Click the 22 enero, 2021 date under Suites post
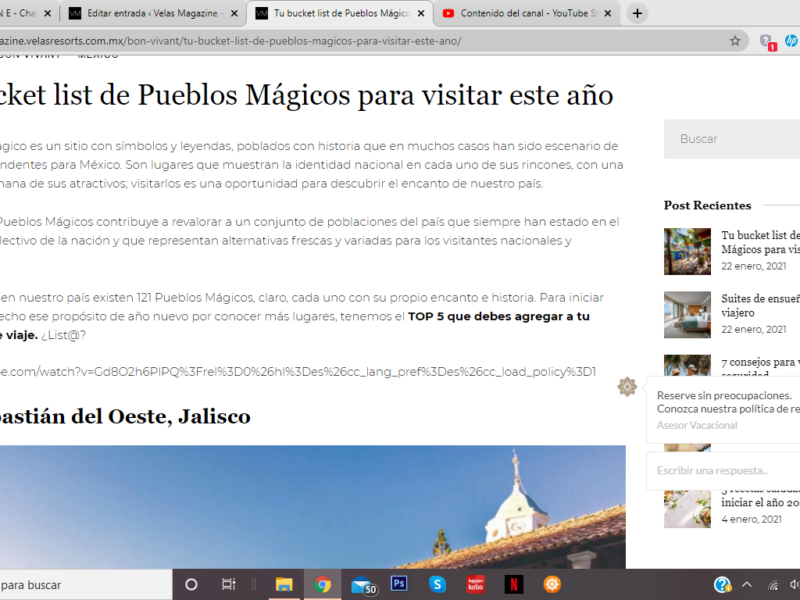800x600 pixels. click(x=754, y=329)
